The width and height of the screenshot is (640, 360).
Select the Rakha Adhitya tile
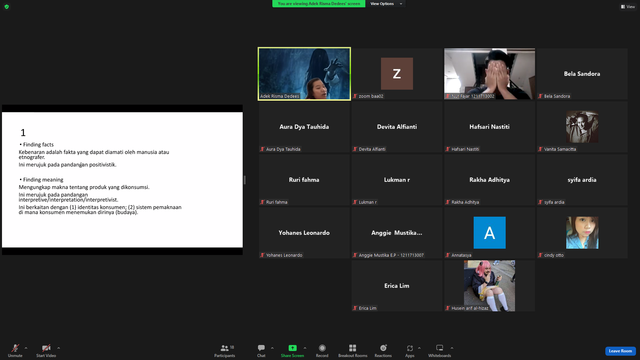coord(489,180)
